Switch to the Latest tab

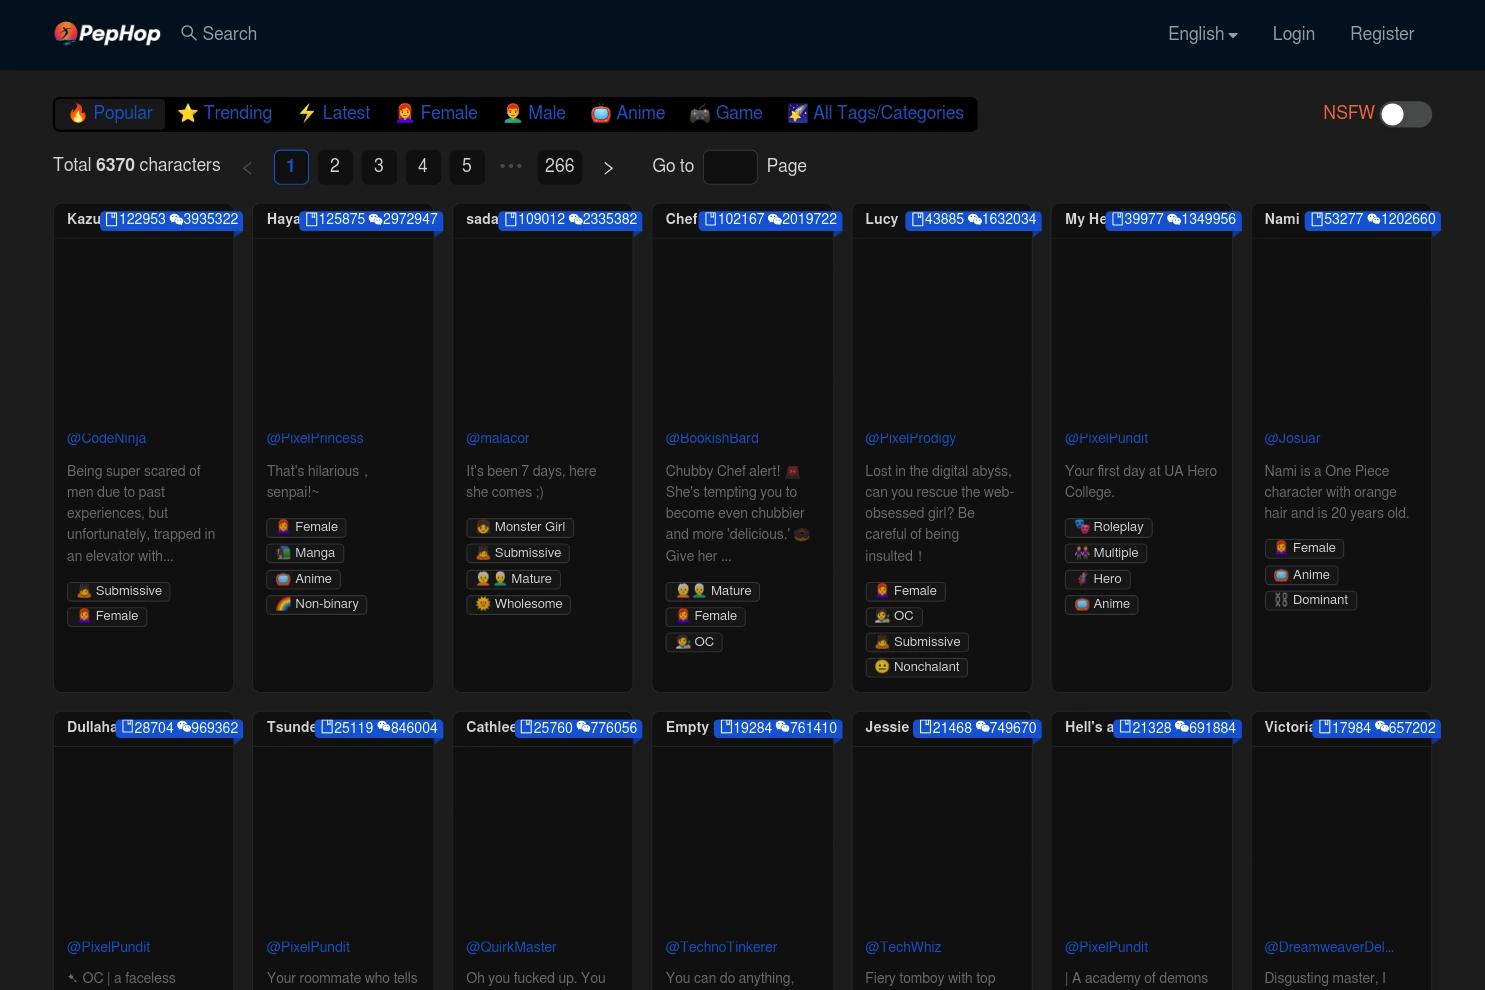click(334, 113)
